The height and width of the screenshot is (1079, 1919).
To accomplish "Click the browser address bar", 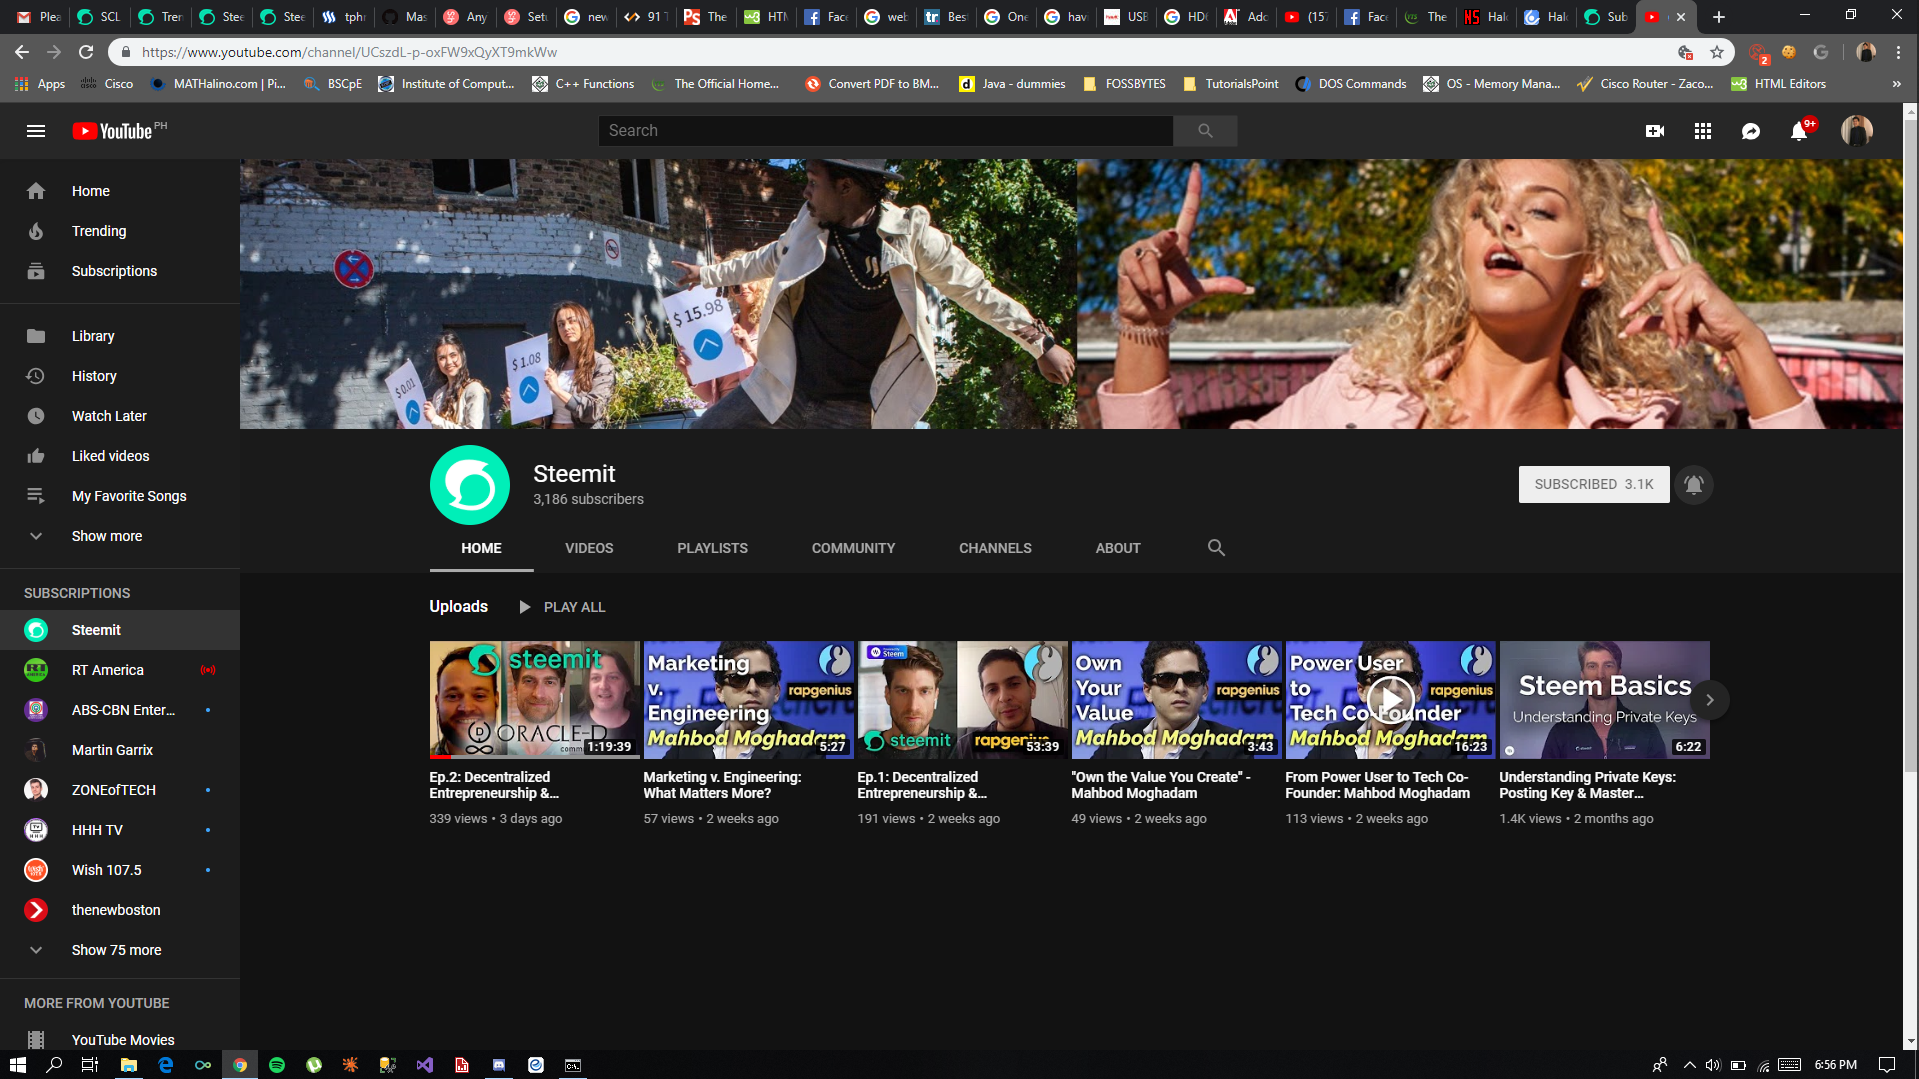I will click(900, 52).
